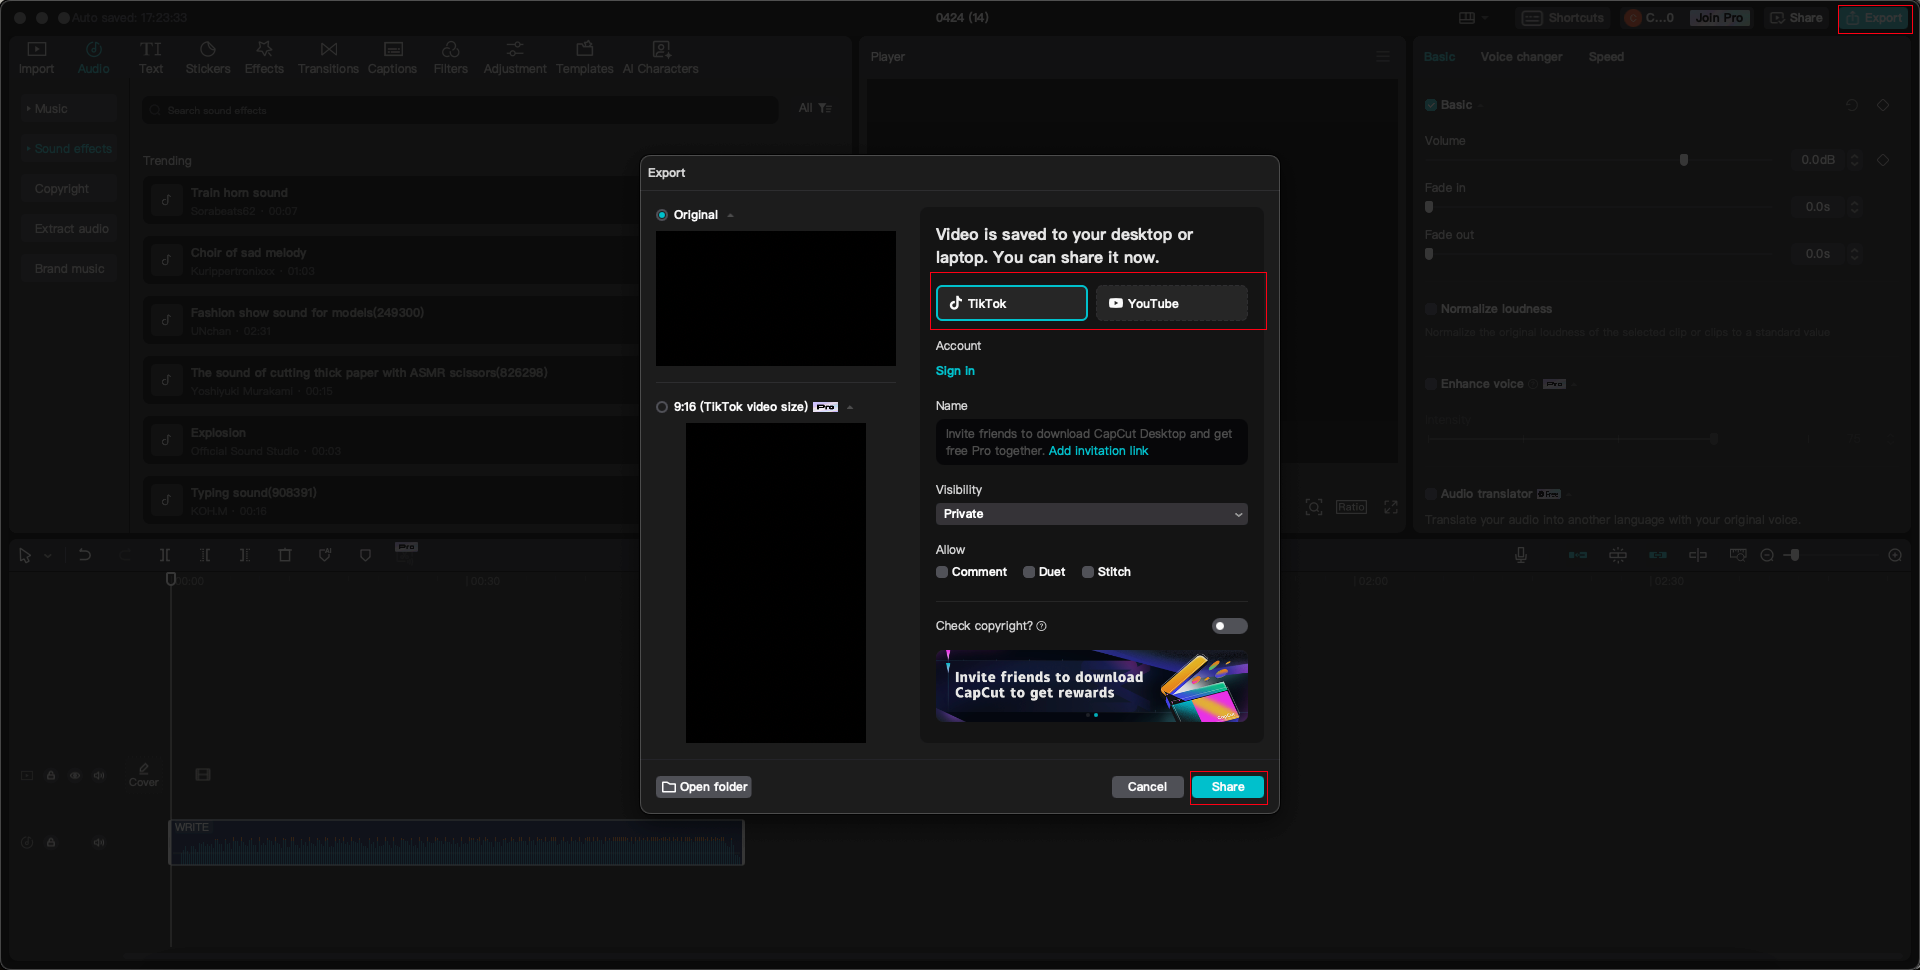Collapse the Enhance voice section
Viewport: 1920px width, 970px height.
tap(1573, 384)
